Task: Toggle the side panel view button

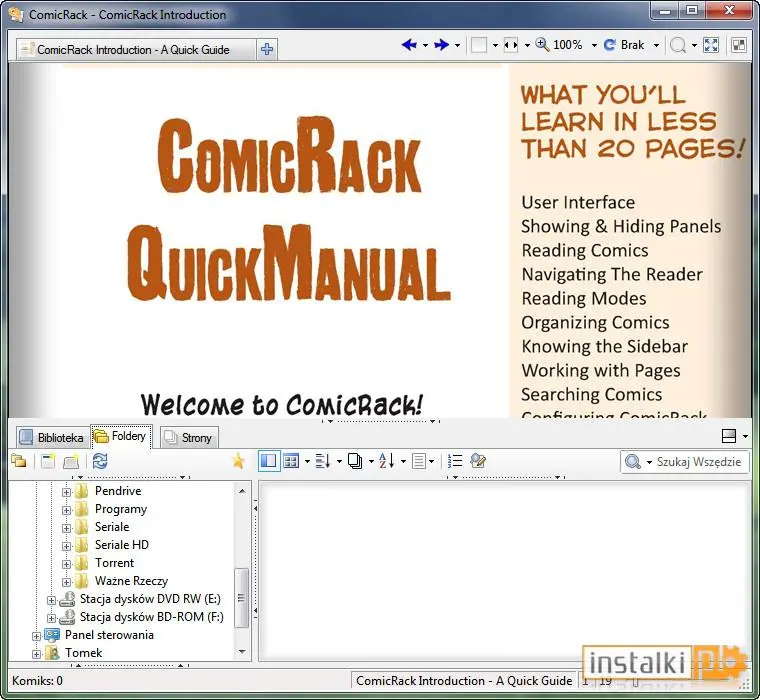Action: 269,461
